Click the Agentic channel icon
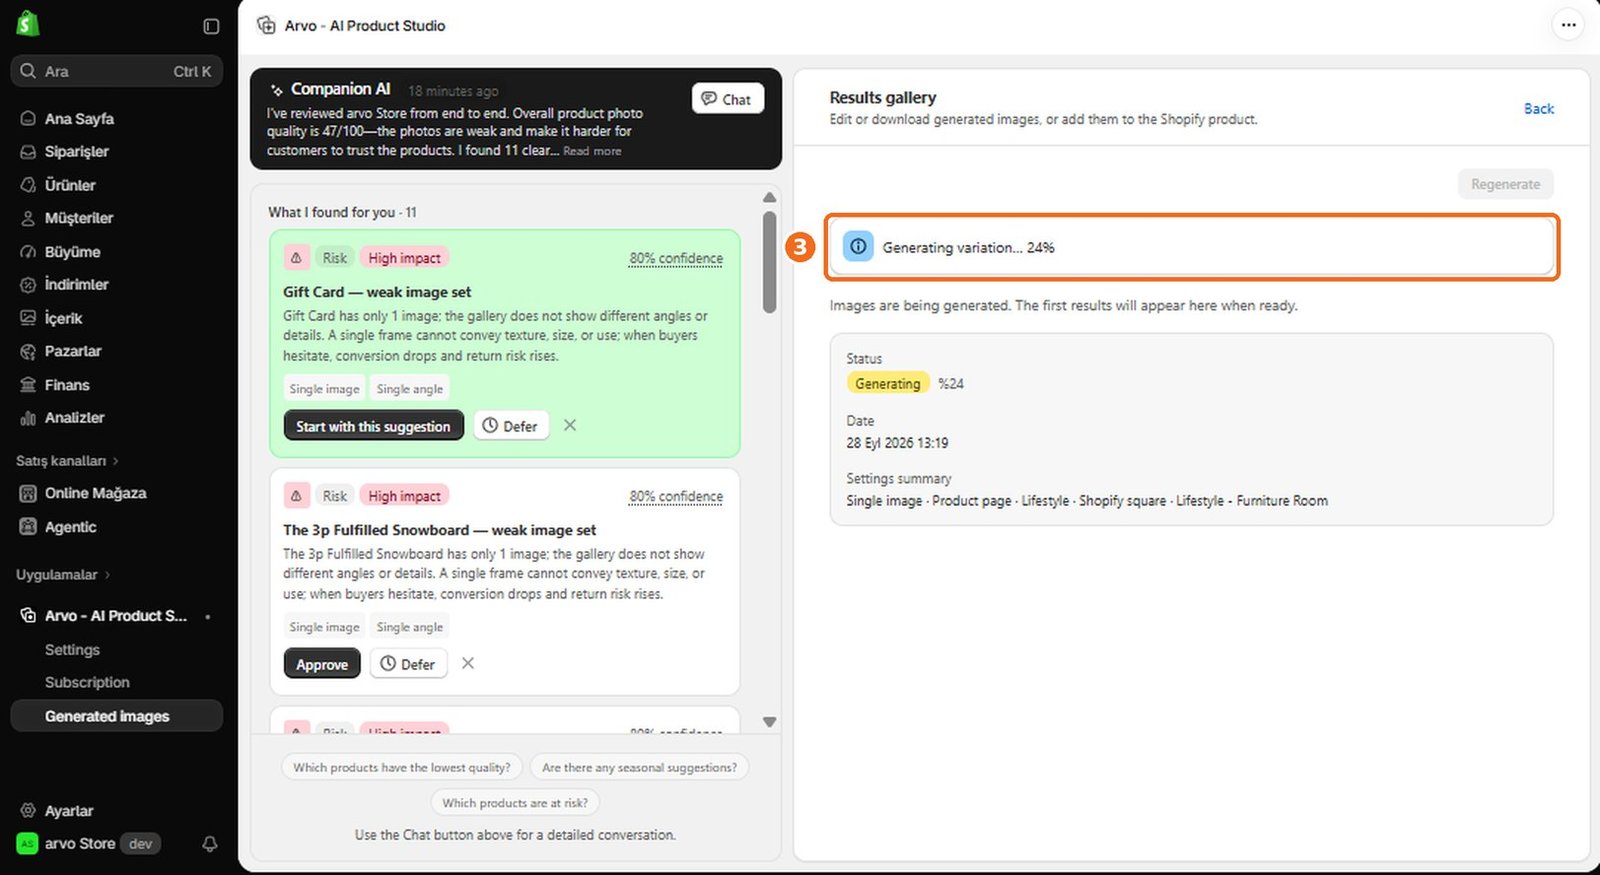The width and height of the screenshot is (1600, 875). (x=28, y=527)
